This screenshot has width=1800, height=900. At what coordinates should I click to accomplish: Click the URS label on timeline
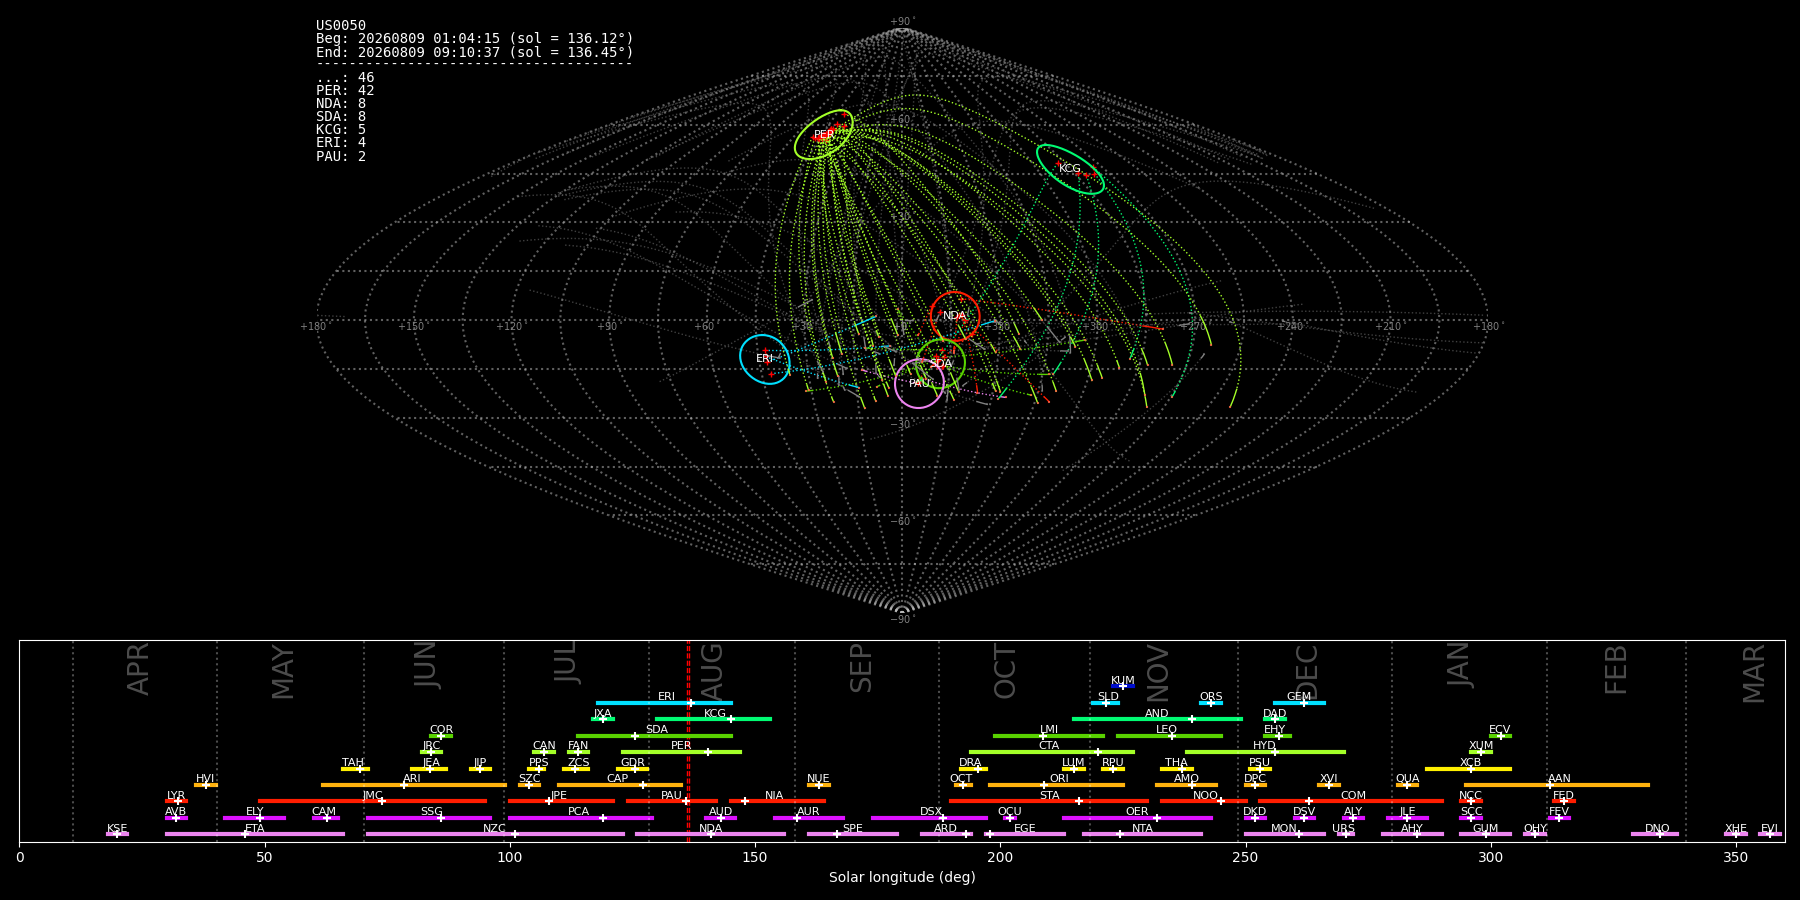[x=1343, y=829]
